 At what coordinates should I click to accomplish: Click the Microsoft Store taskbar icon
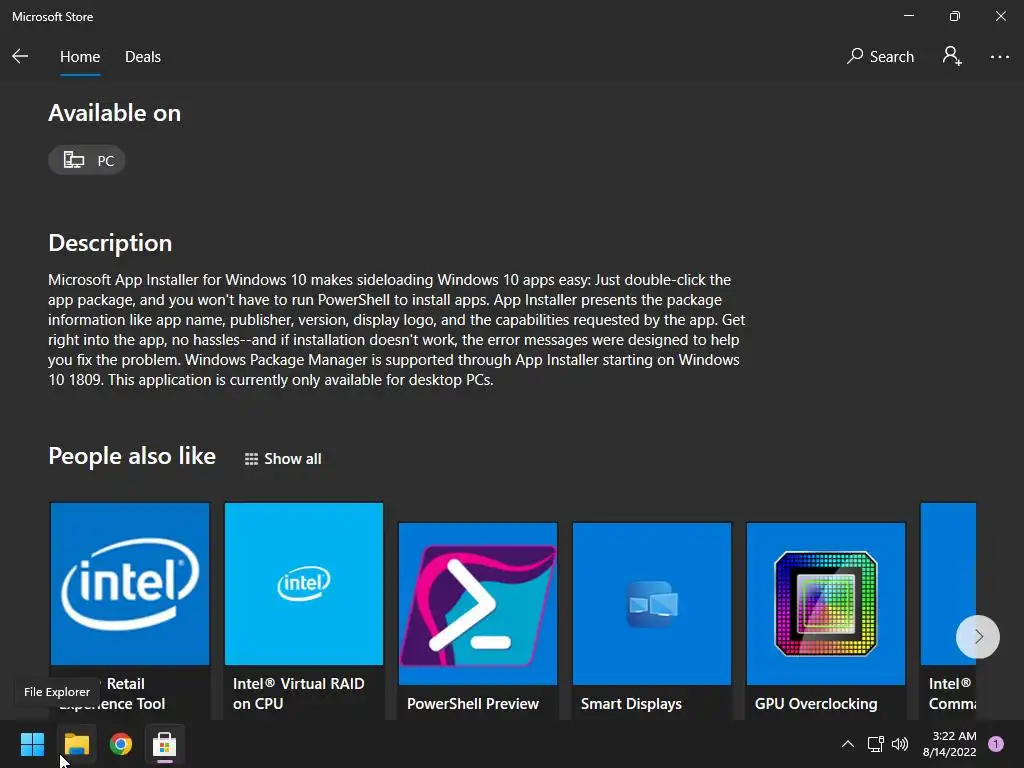point(165,744)
